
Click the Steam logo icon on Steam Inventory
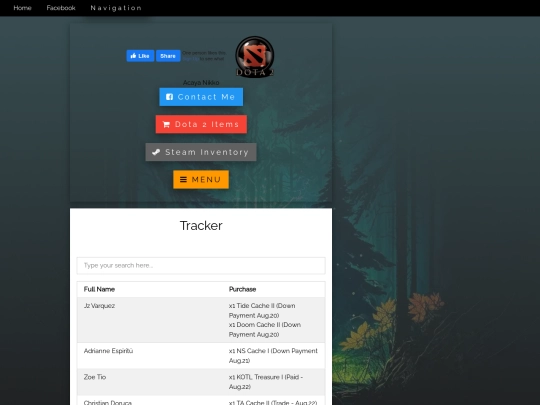[x=156, y=152]
